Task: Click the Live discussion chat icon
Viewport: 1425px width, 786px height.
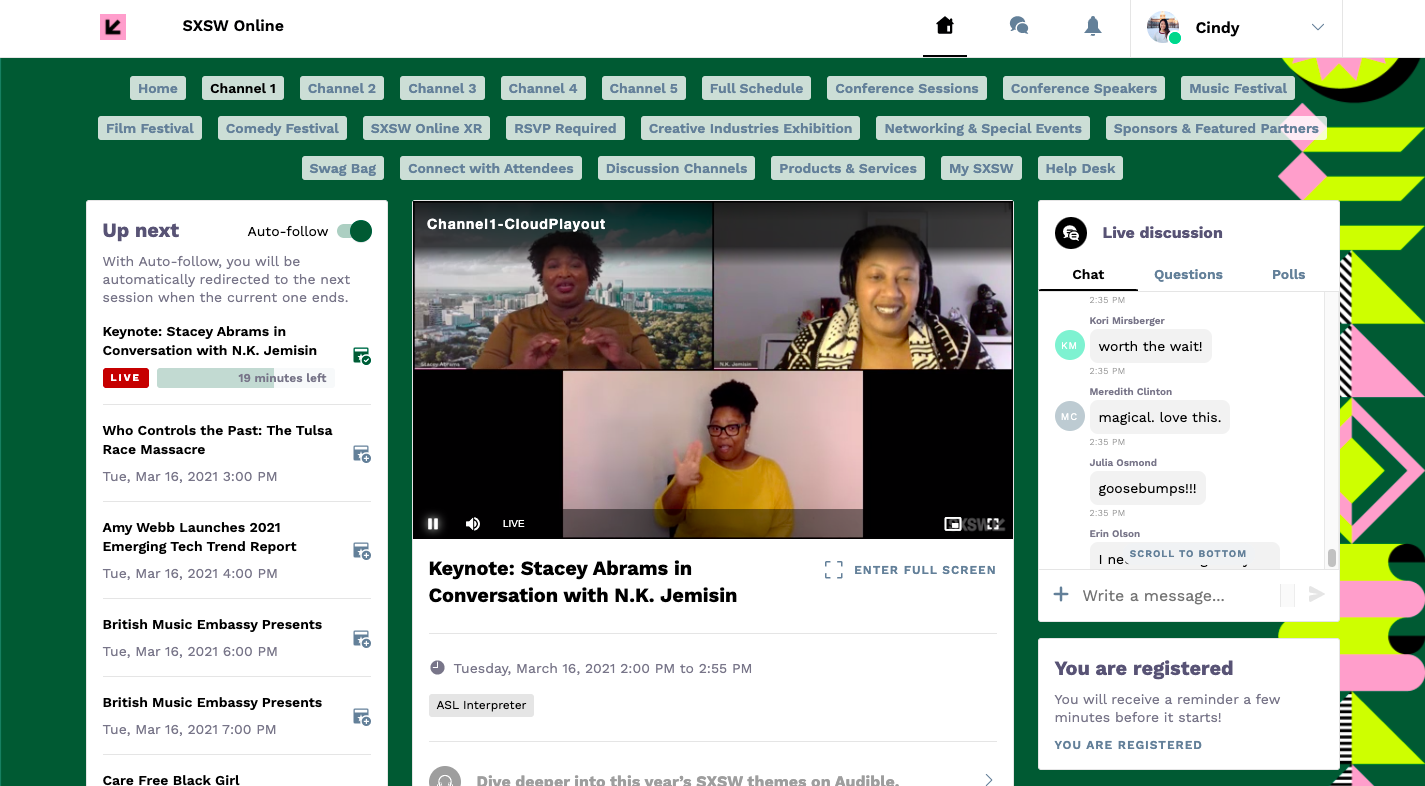Action: (1071, 233)
